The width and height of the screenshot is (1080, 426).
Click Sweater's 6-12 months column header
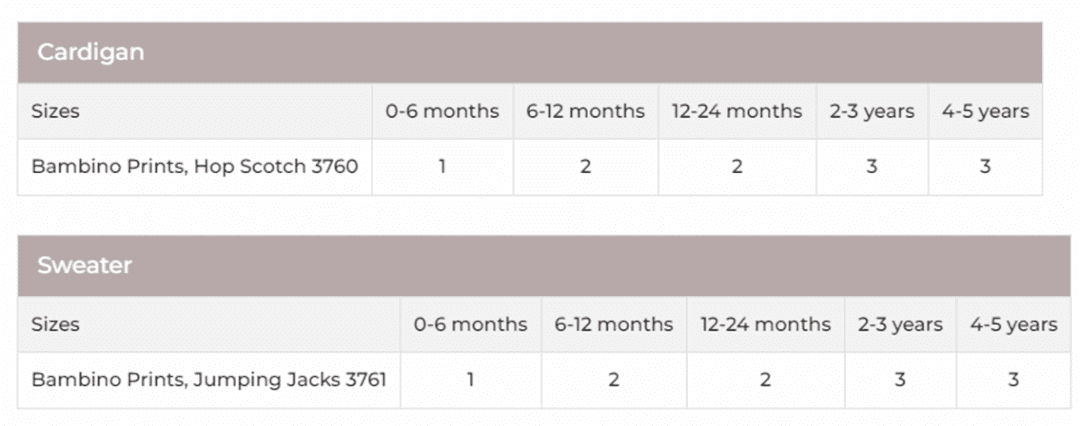point(613,324)
